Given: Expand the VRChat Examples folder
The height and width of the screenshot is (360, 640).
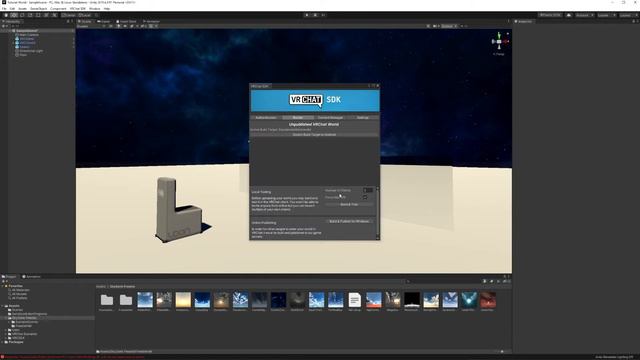Looking at the screenshot, I should pyautogui.click(x=6, y=334).
